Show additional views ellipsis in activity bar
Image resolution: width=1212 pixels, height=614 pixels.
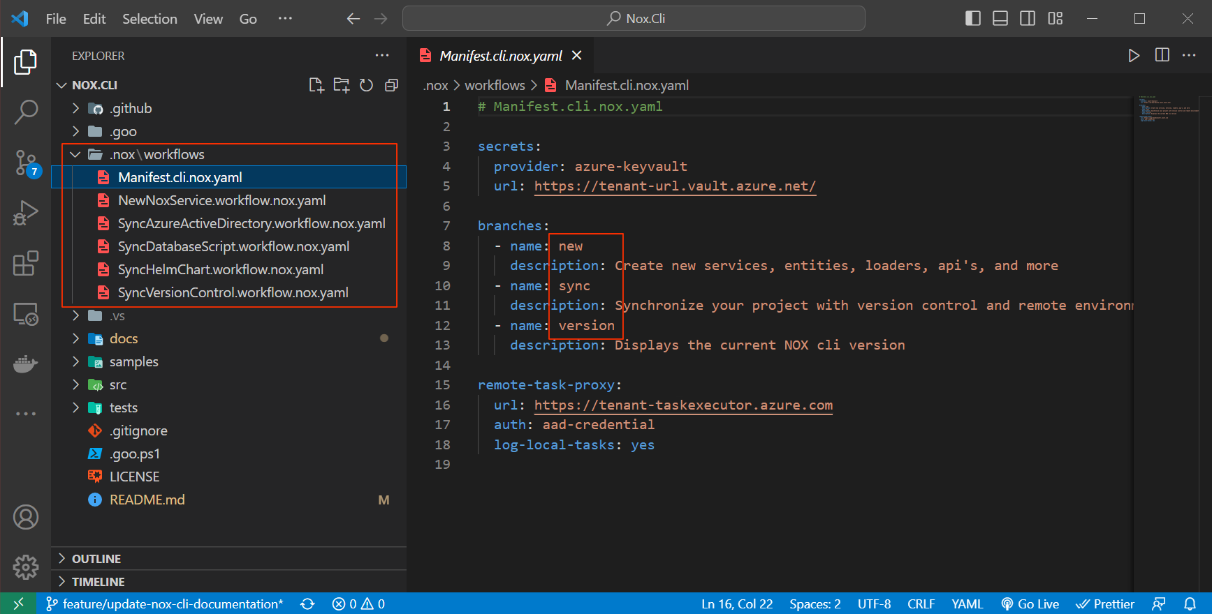point(26,412)
